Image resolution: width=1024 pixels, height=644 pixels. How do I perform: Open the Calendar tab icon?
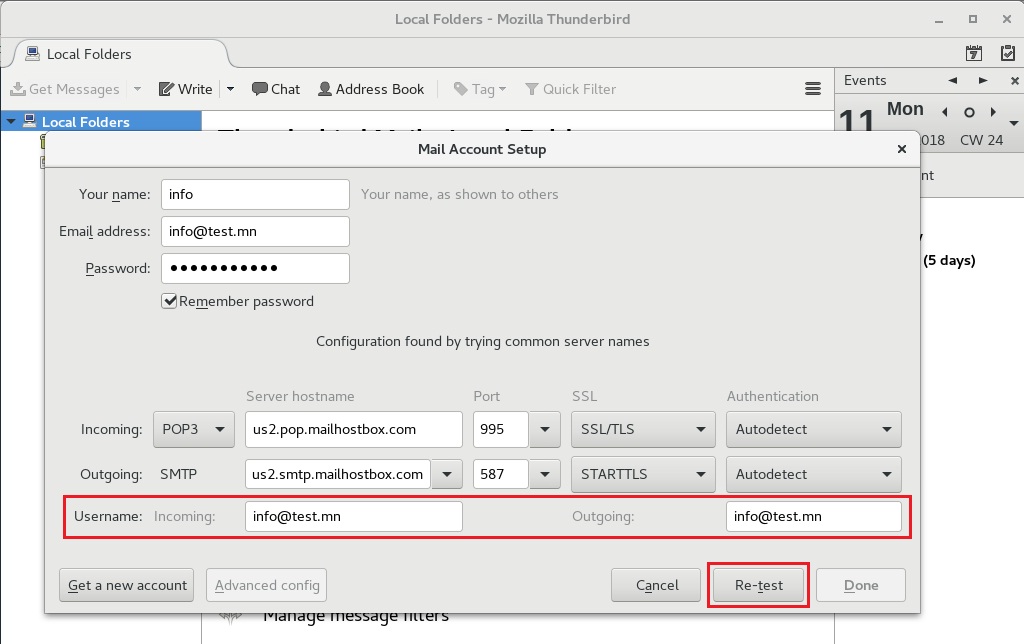(974, 54)
